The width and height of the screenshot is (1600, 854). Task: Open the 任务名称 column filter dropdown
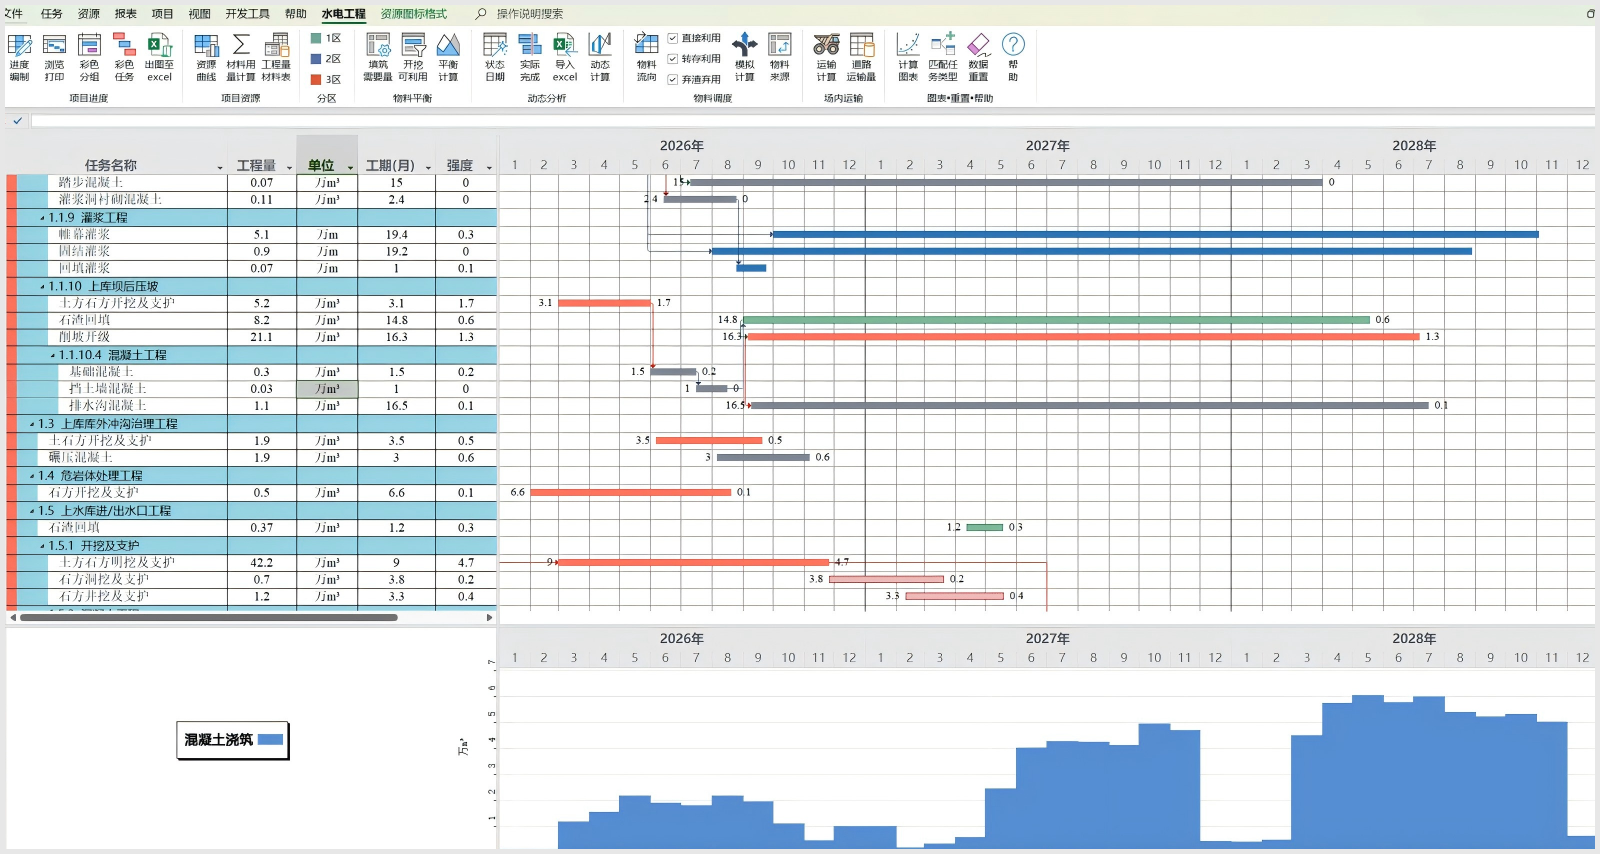coord(220,167)
